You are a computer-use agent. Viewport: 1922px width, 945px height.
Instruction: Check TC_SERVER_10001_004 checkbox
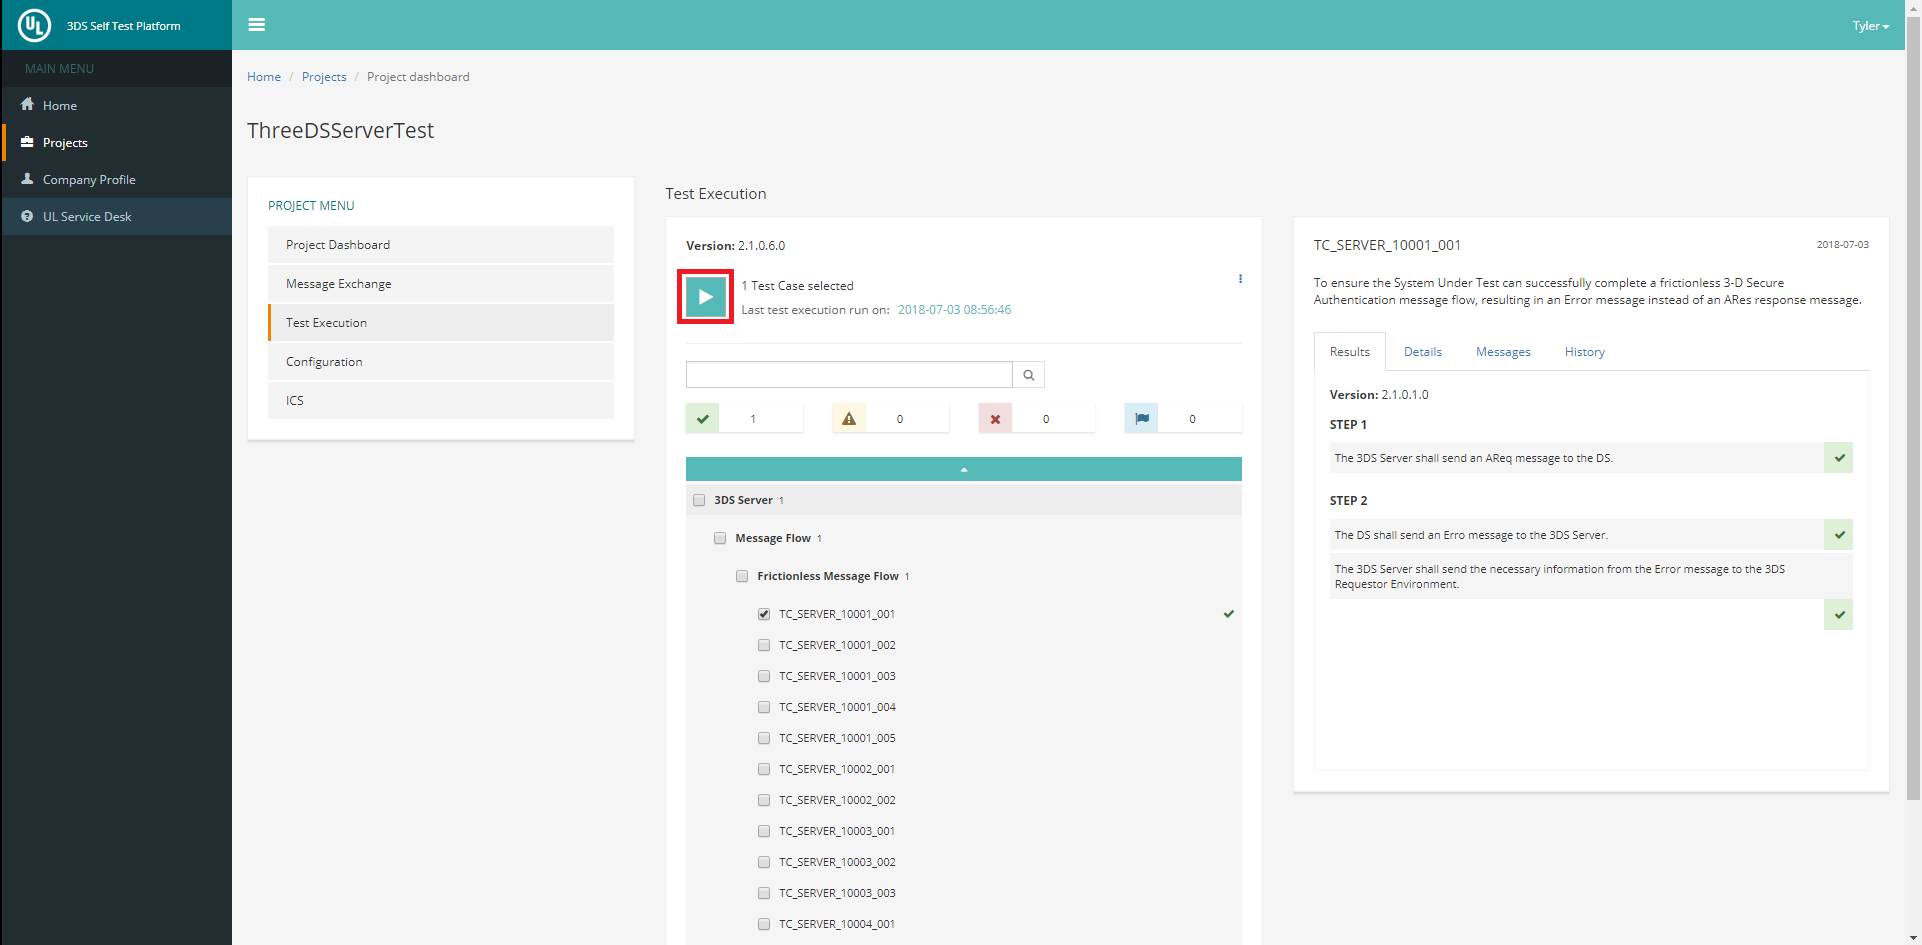[x=764, y=707]
